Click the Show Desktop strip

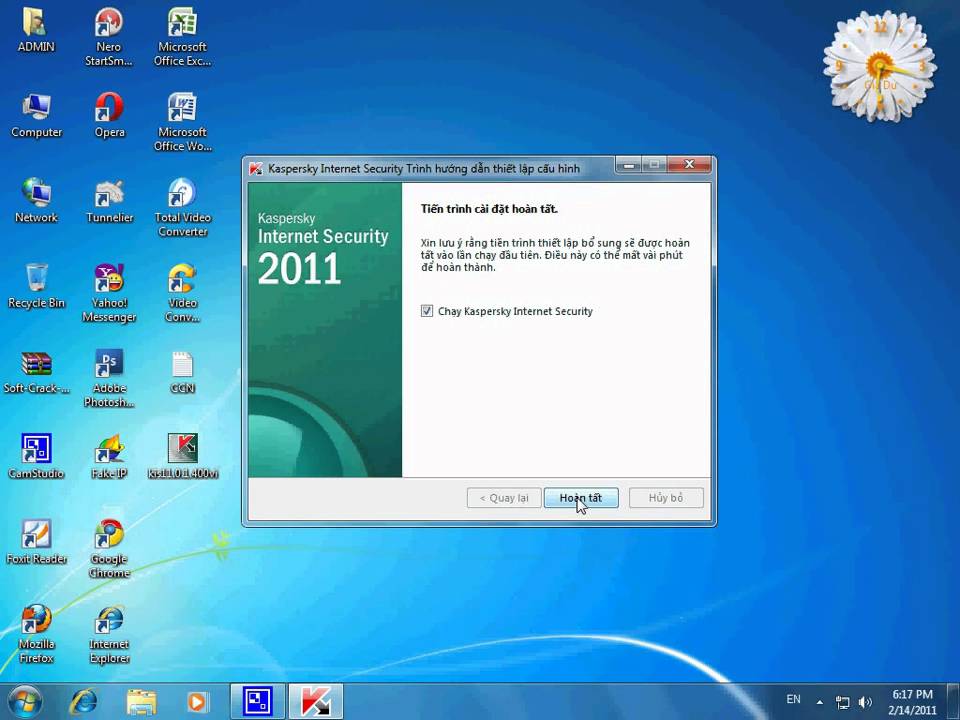coord(953,702)
